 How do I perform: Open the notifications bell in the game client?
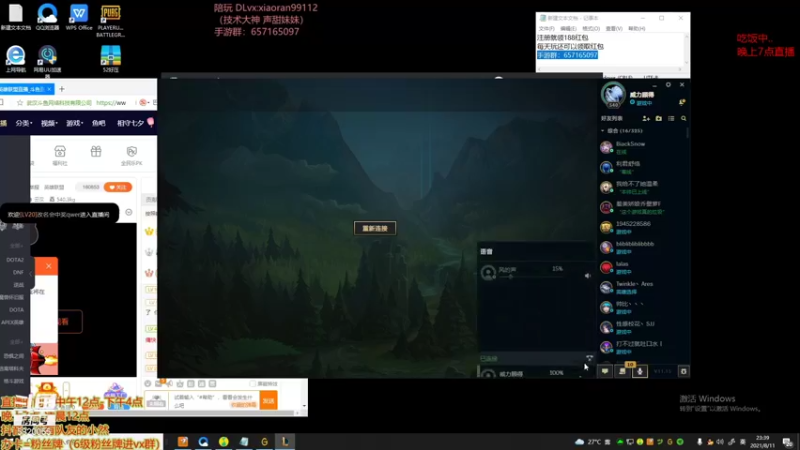682,103
